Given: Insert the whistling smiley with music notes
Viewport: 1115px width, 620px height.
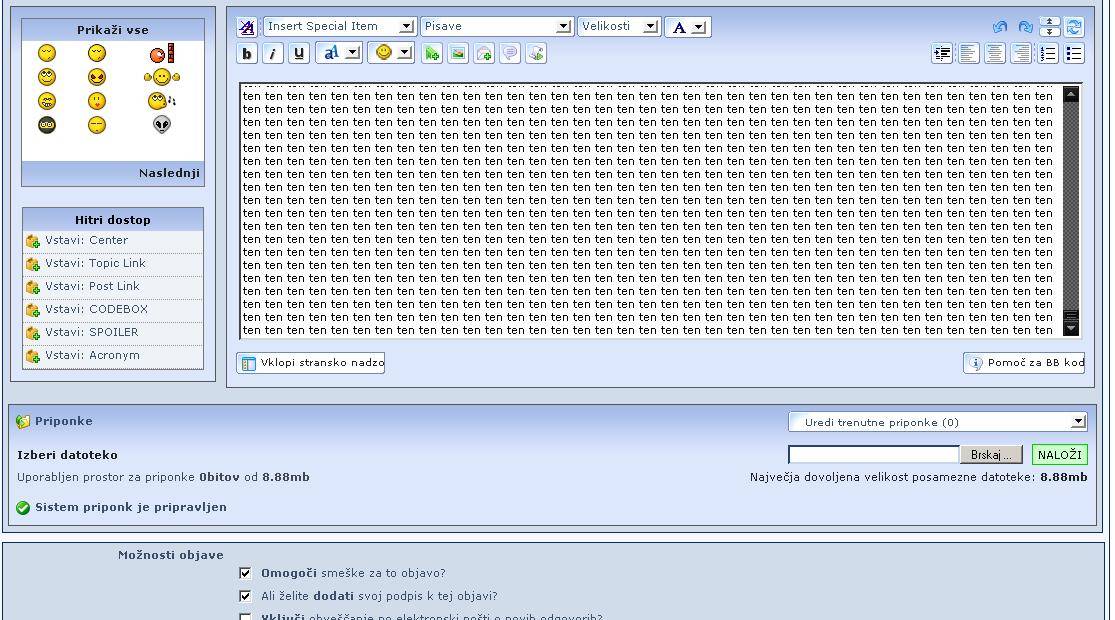Looking at the screenshot, I should 161,101.
